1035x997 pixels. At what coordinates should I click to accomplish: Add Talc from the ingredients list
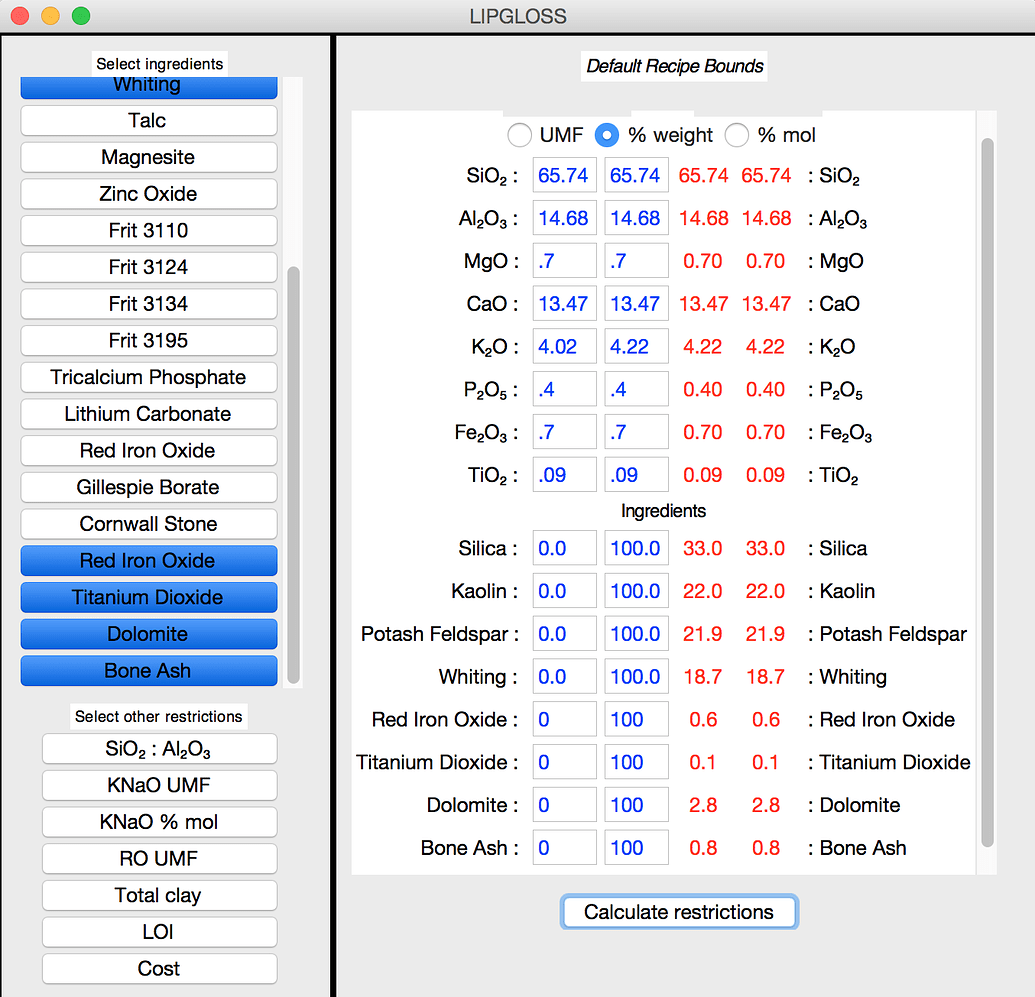pyautogui.click(x=148, y=121)
